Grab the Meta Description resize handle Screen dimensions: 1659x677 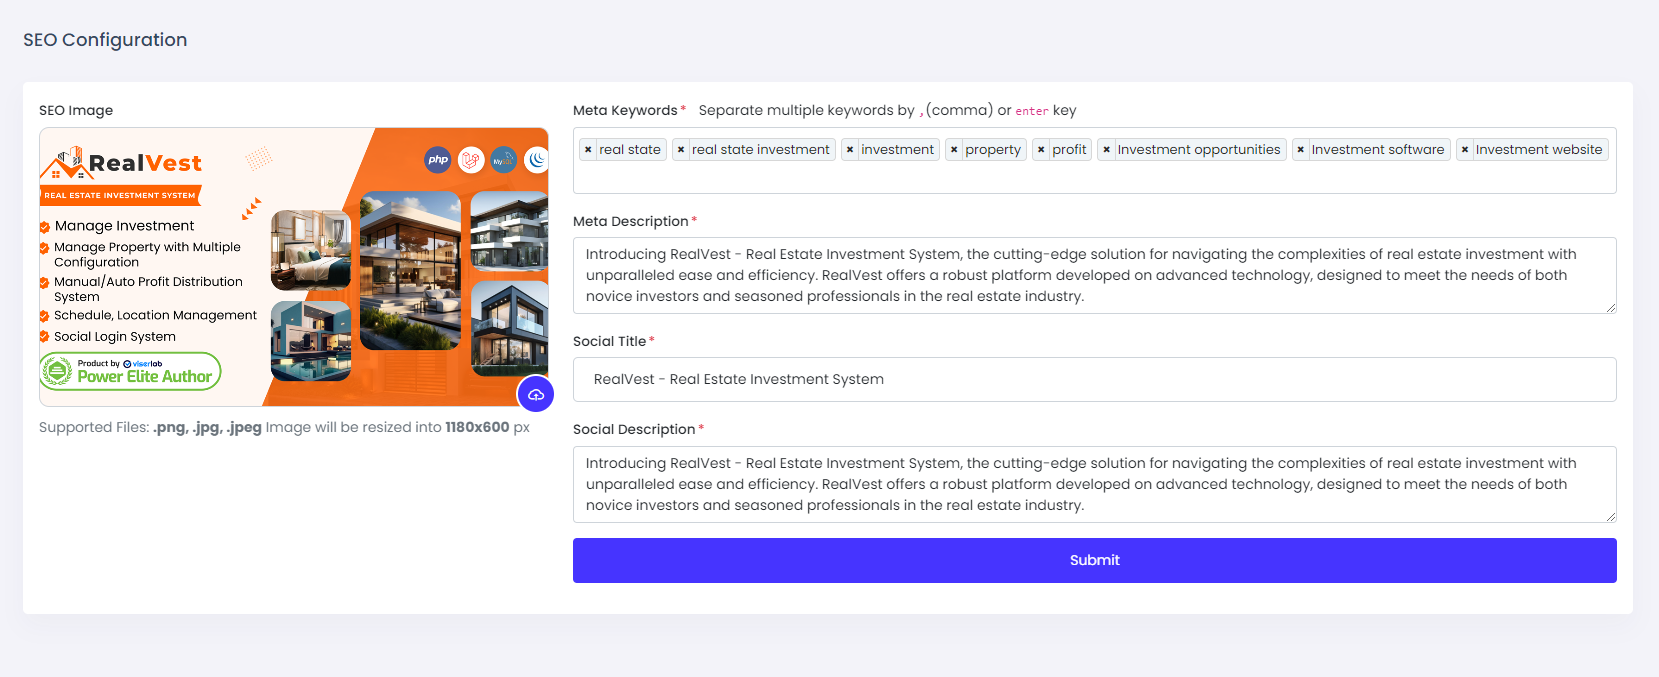tap(1610, 308)
